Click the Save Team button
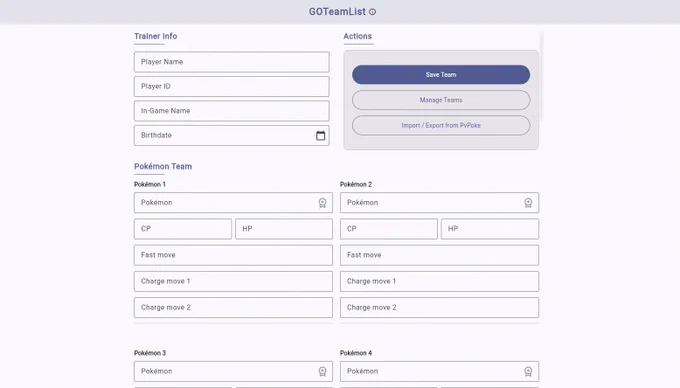The height and width of the screenshot is (388, 680). [x=441, y=75]
